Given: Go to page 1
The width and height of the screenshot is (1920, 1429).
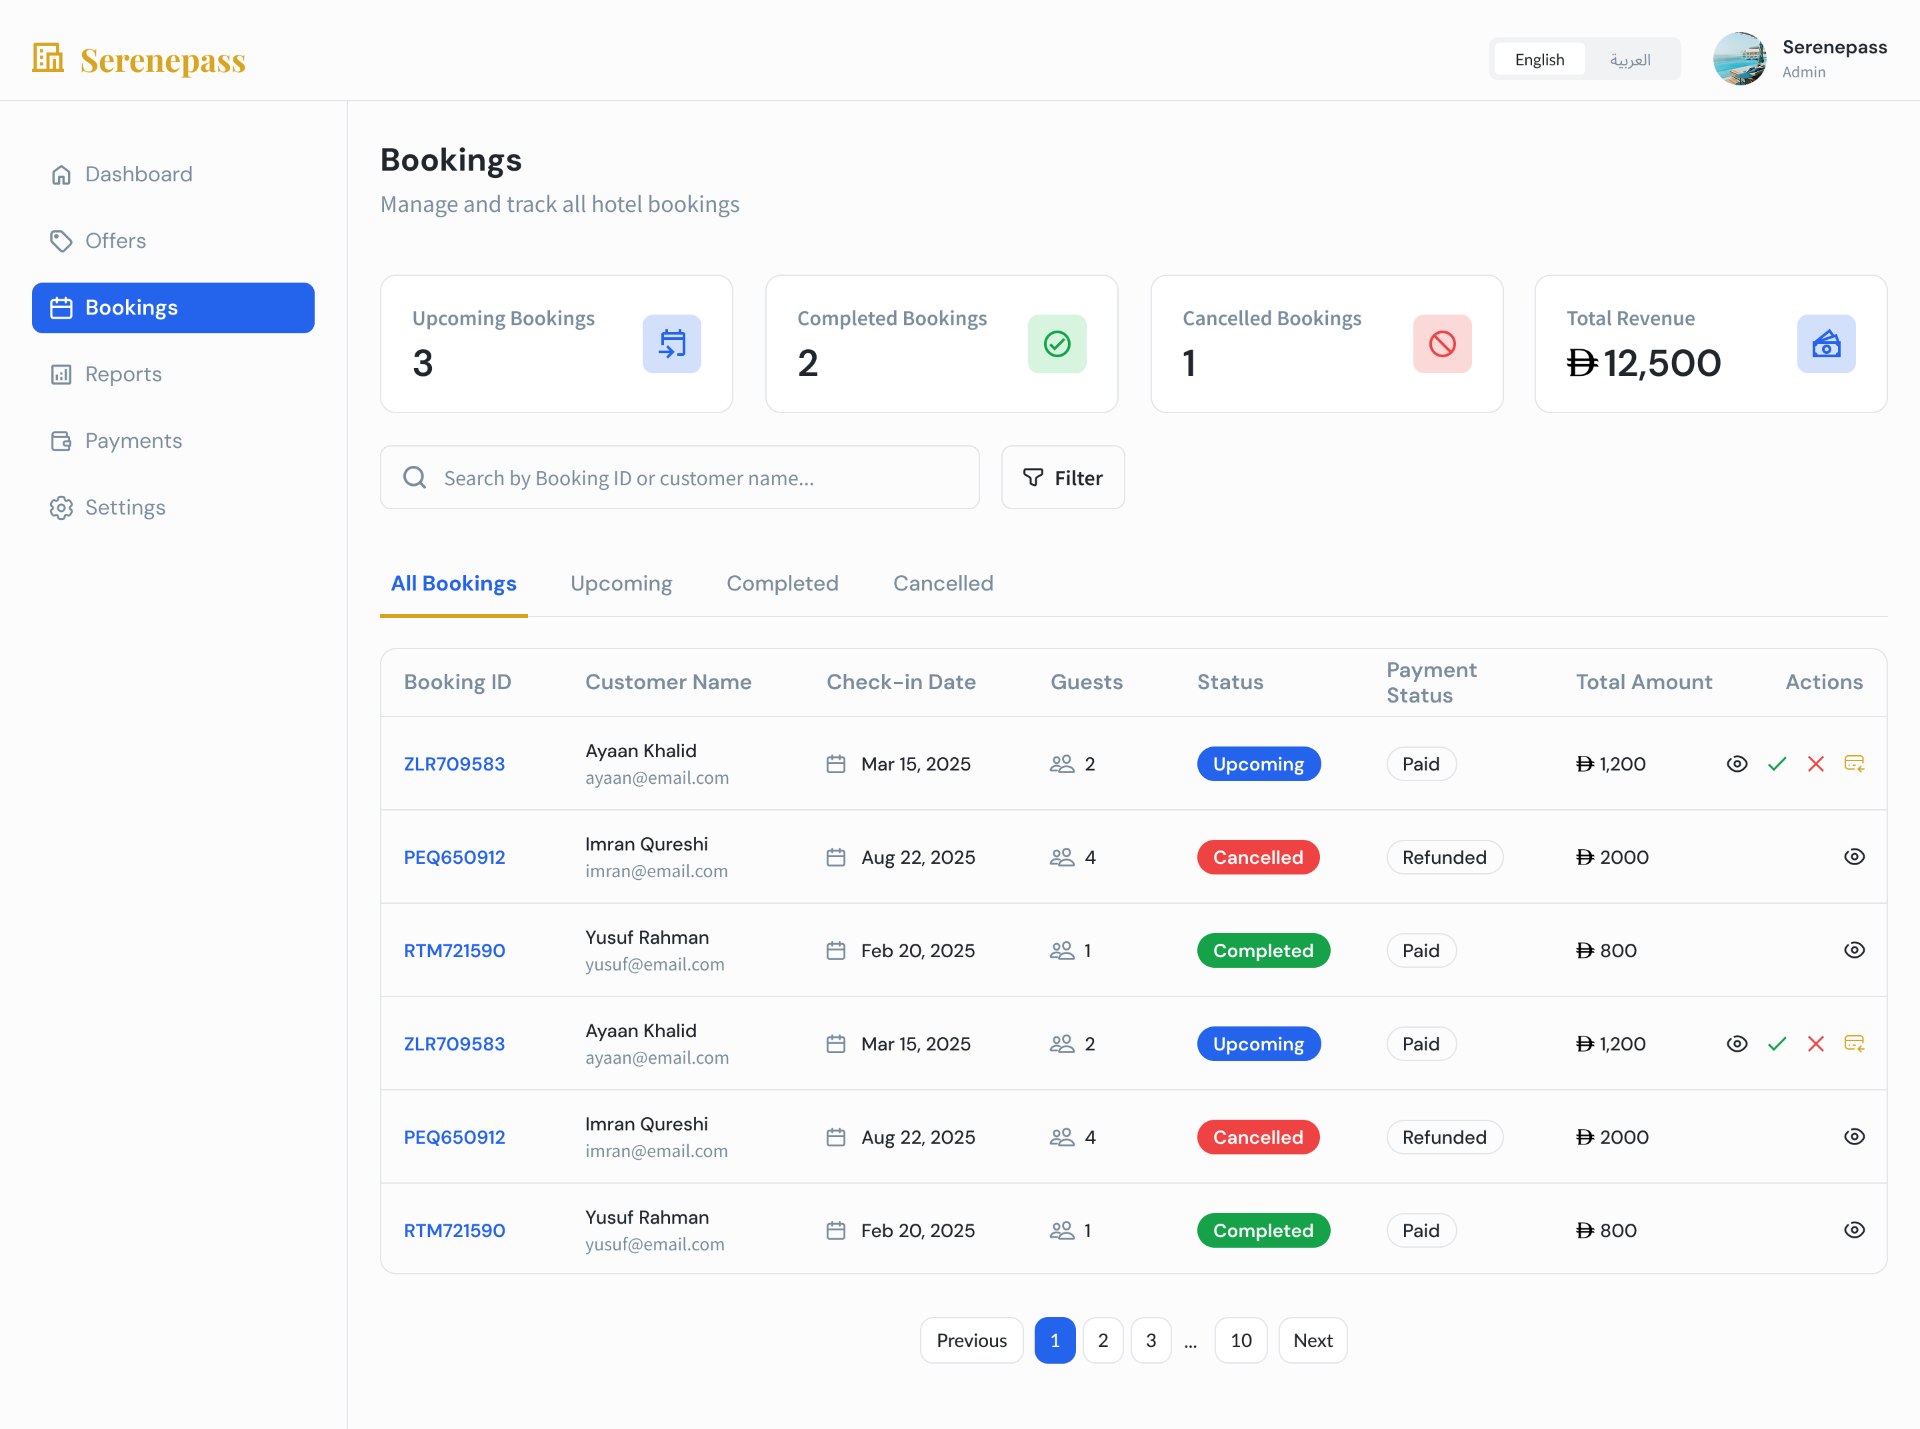Looking at the screenshot, I should [1055, 1340].
